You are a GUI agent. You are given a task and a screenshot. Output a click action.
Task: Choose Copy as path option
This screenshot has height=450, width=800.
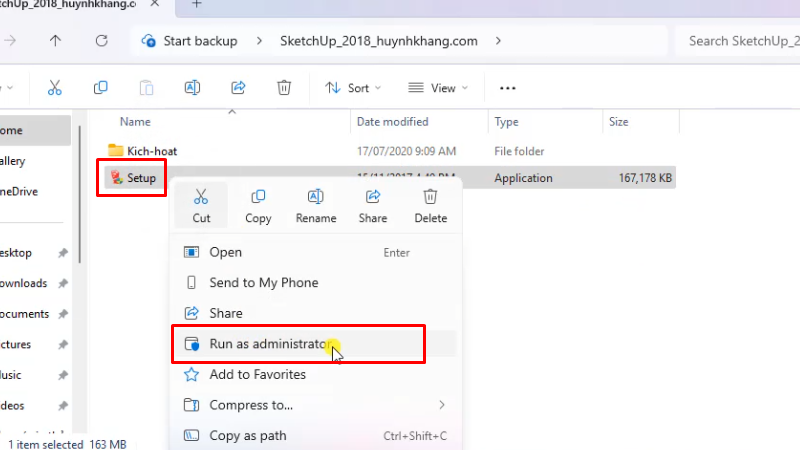[247, 435]
